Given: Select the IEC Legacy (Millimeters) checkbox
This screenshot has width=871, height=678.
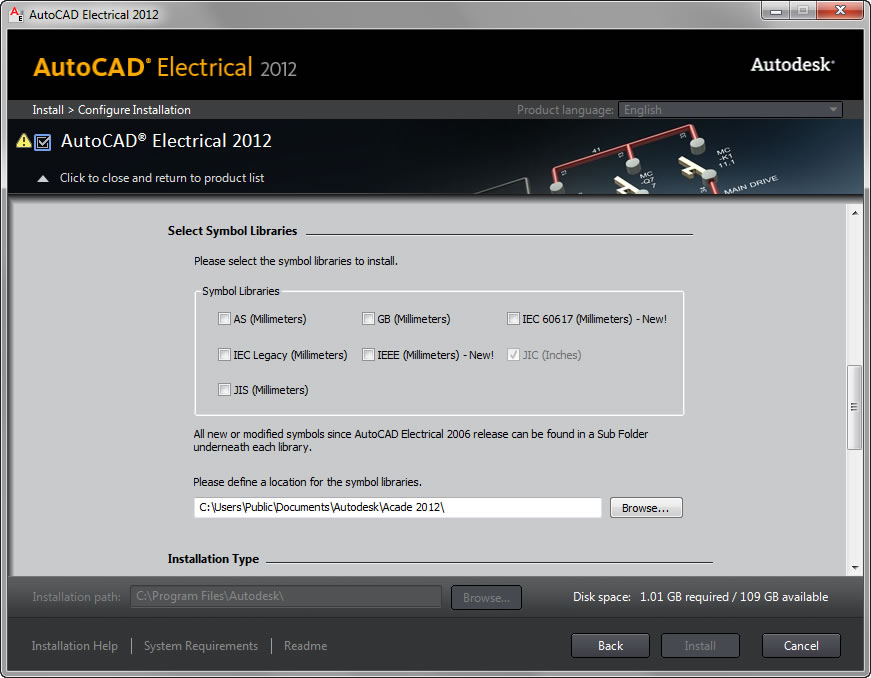Looking at the screenshot, I should [224, 354].
